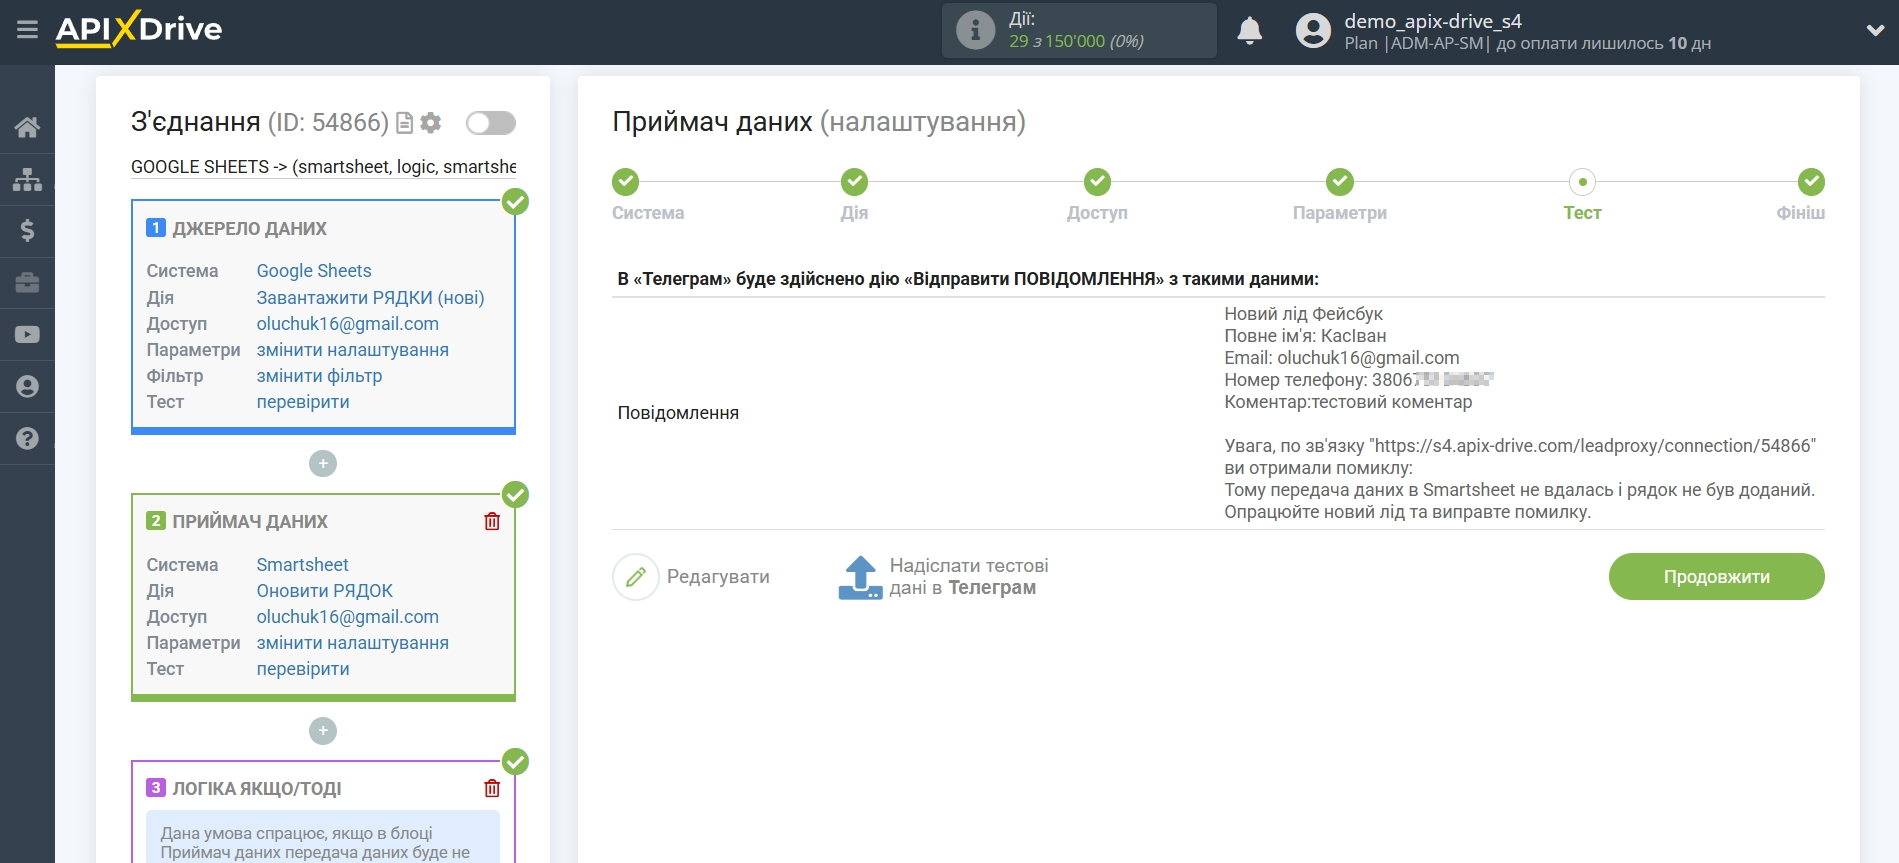Open the billing dollar sidebar icon

[27, 231]
